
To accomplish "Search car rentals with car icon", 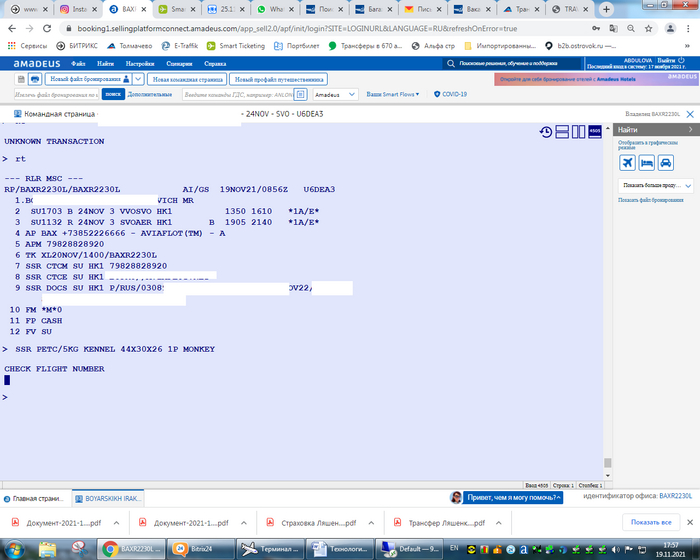I will click(665, 163).
